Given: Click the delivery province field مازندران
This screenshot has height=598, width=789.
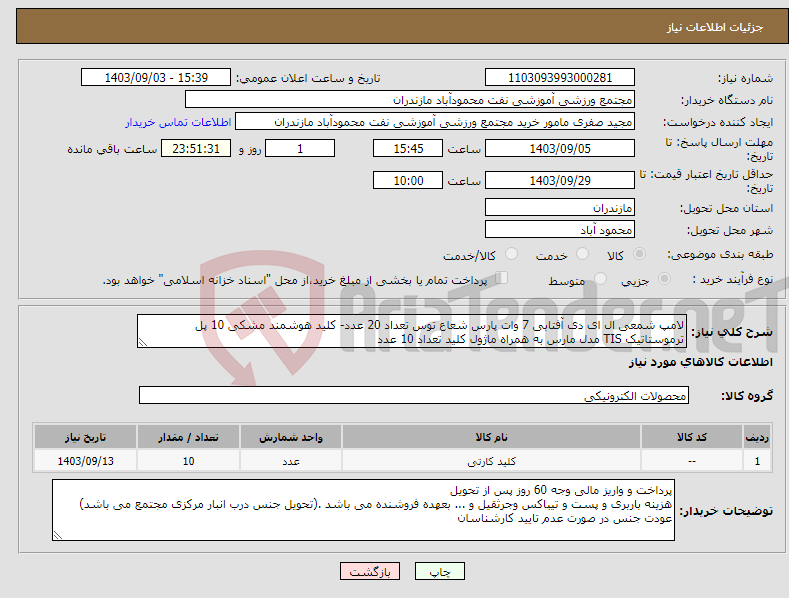Looking at the screenshot, I should (x=560, y=207).
